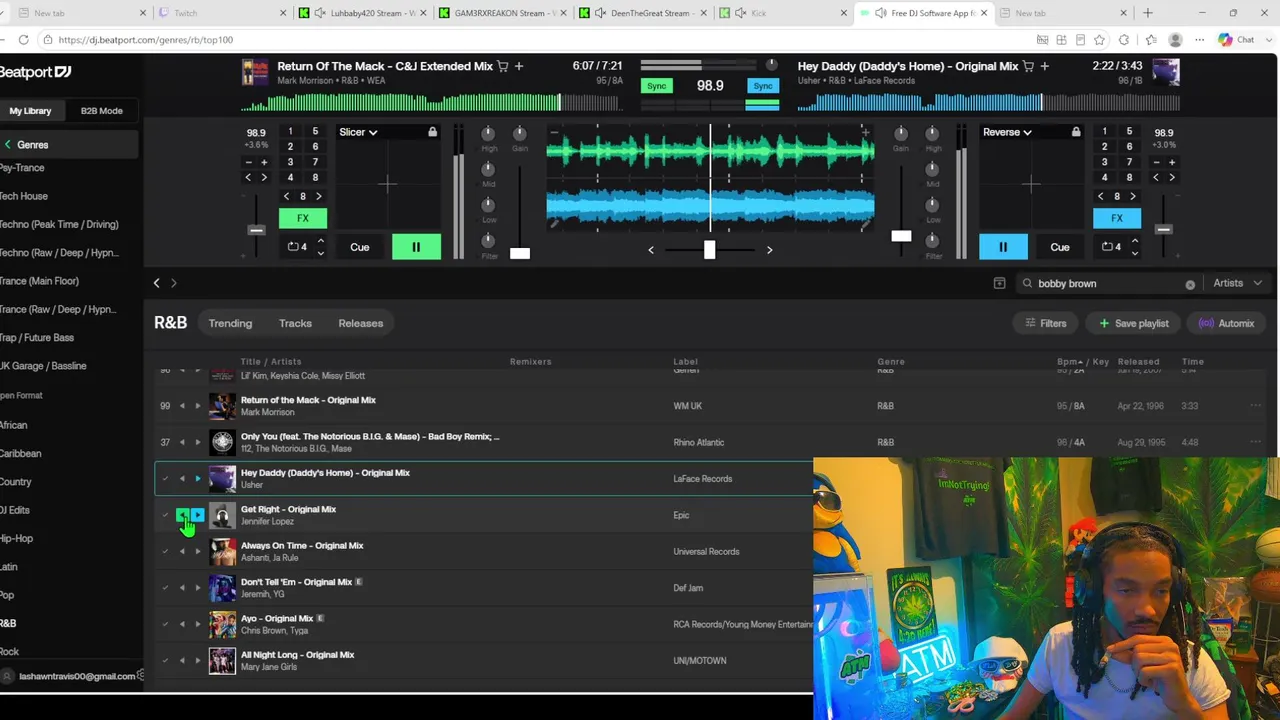Open the Filters panel
The width and height of the screenshot is (1280, 720).
coord(1046,323)
